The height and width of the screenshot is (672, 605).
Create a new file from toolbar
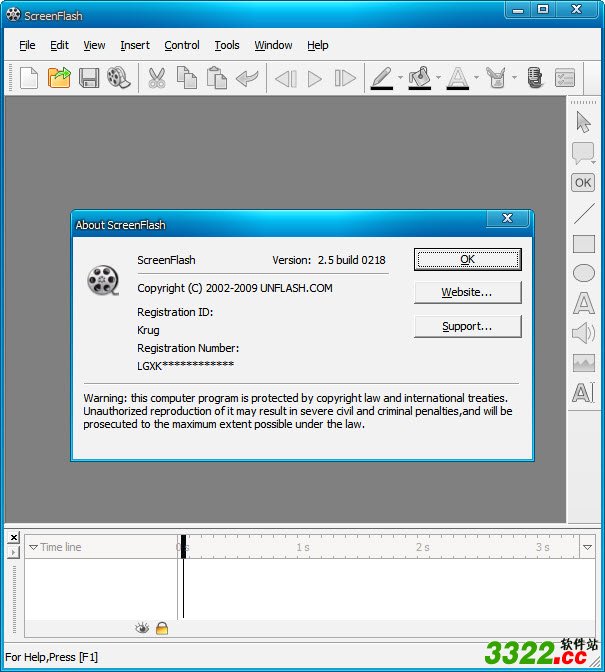pyautogui.click(x=29, y=78)
